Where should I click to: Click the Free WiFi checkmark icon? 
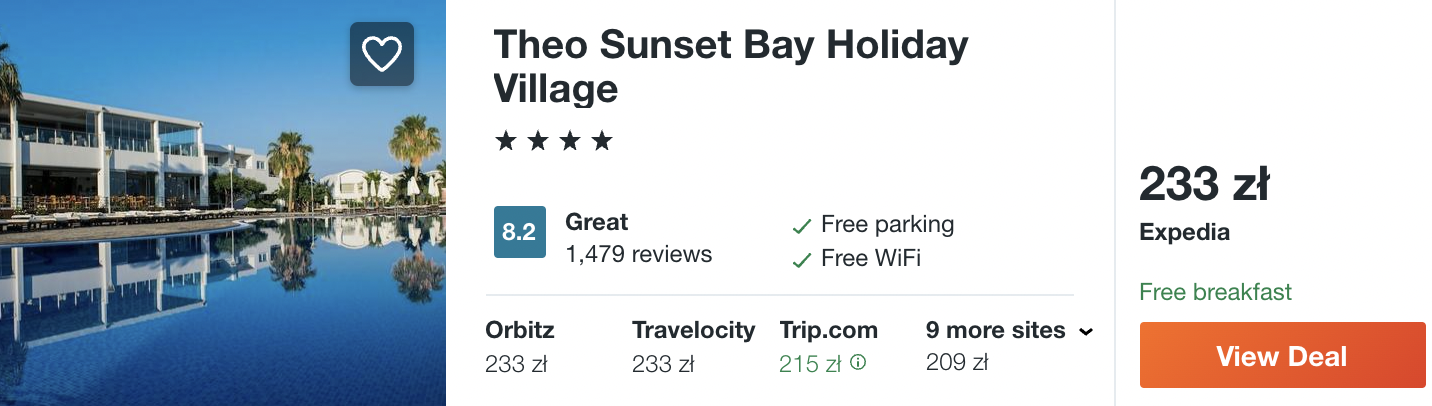pos(801,260)
